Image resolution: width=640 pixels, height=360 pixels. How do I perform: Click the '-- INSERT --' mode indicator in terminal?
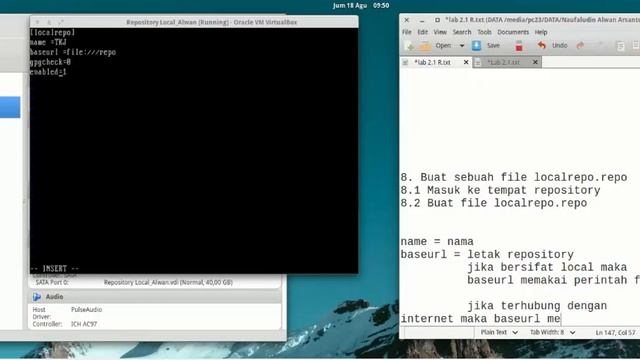click(x=55, y=269)
